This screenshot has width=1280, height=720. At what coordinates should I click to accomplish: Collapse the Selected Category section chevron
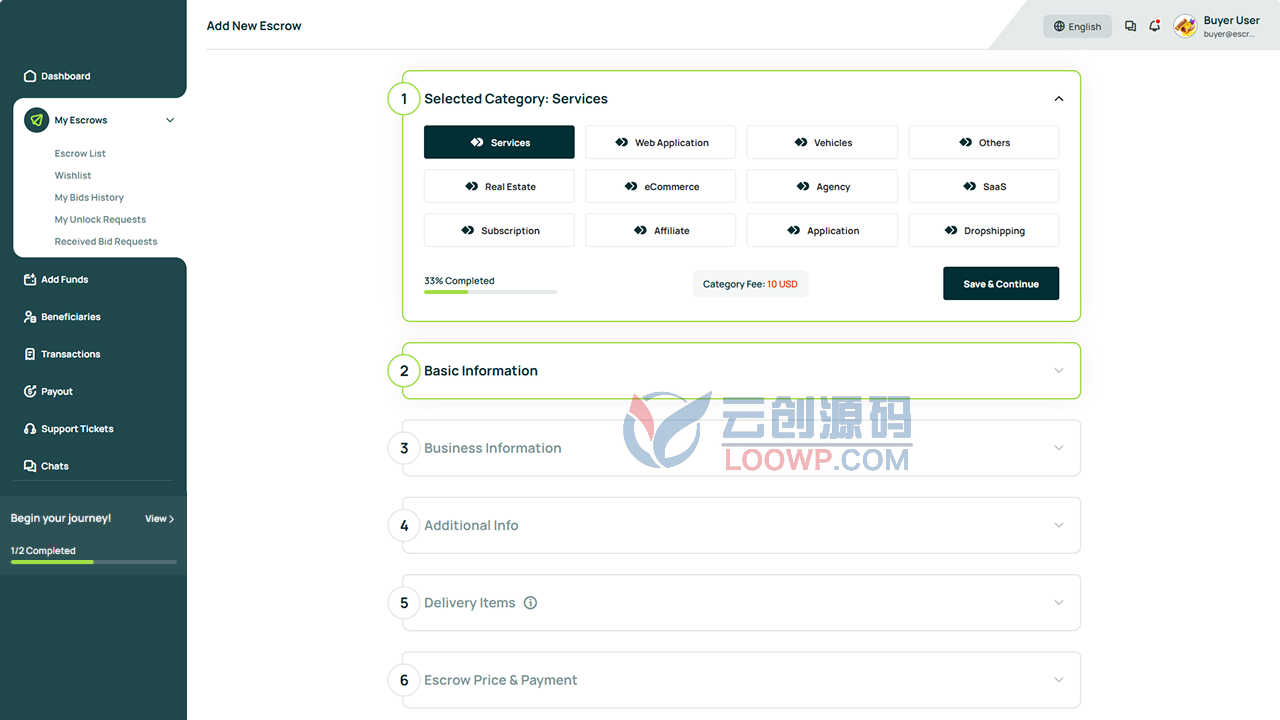coord(1059,99)
